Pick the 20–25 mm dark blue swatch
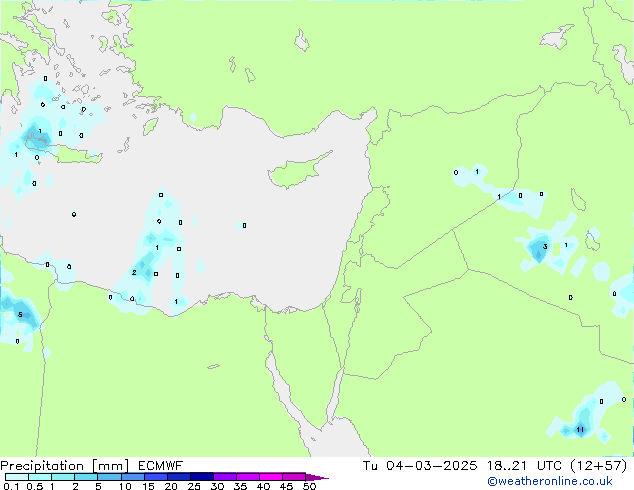This screenshot has width=634, height=490. [178, 477]
